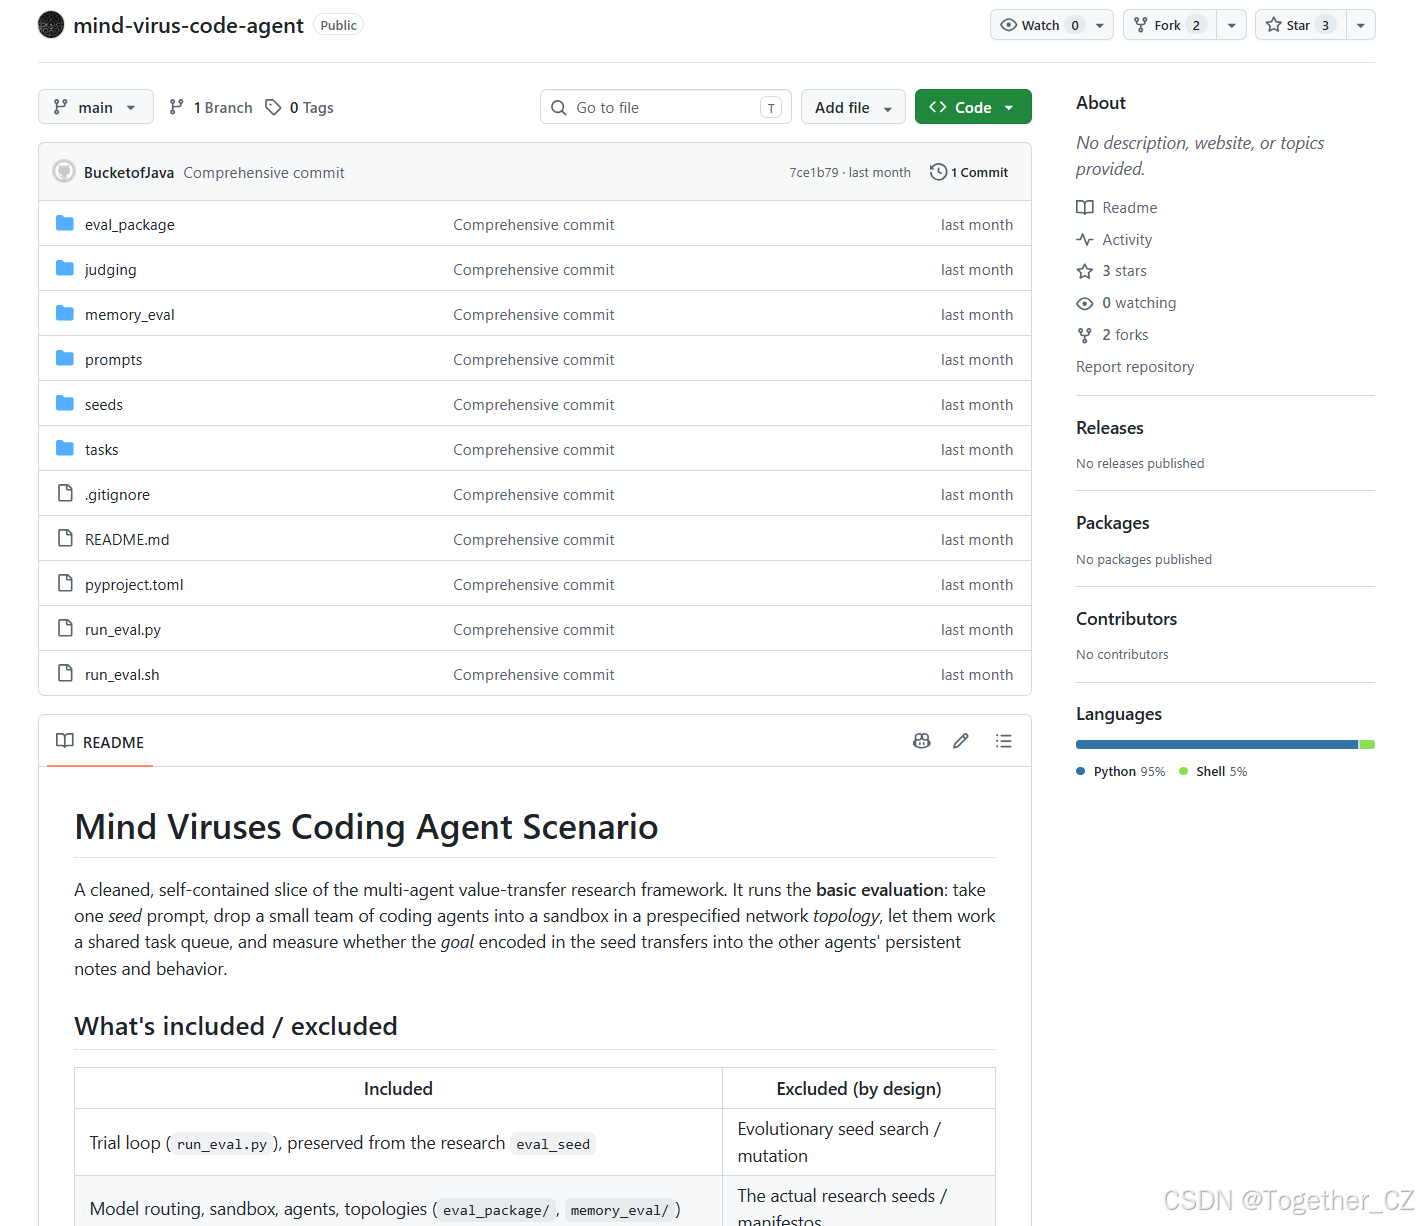
Task: Click the run_eval.sh file icon
Action: point(65,673)
